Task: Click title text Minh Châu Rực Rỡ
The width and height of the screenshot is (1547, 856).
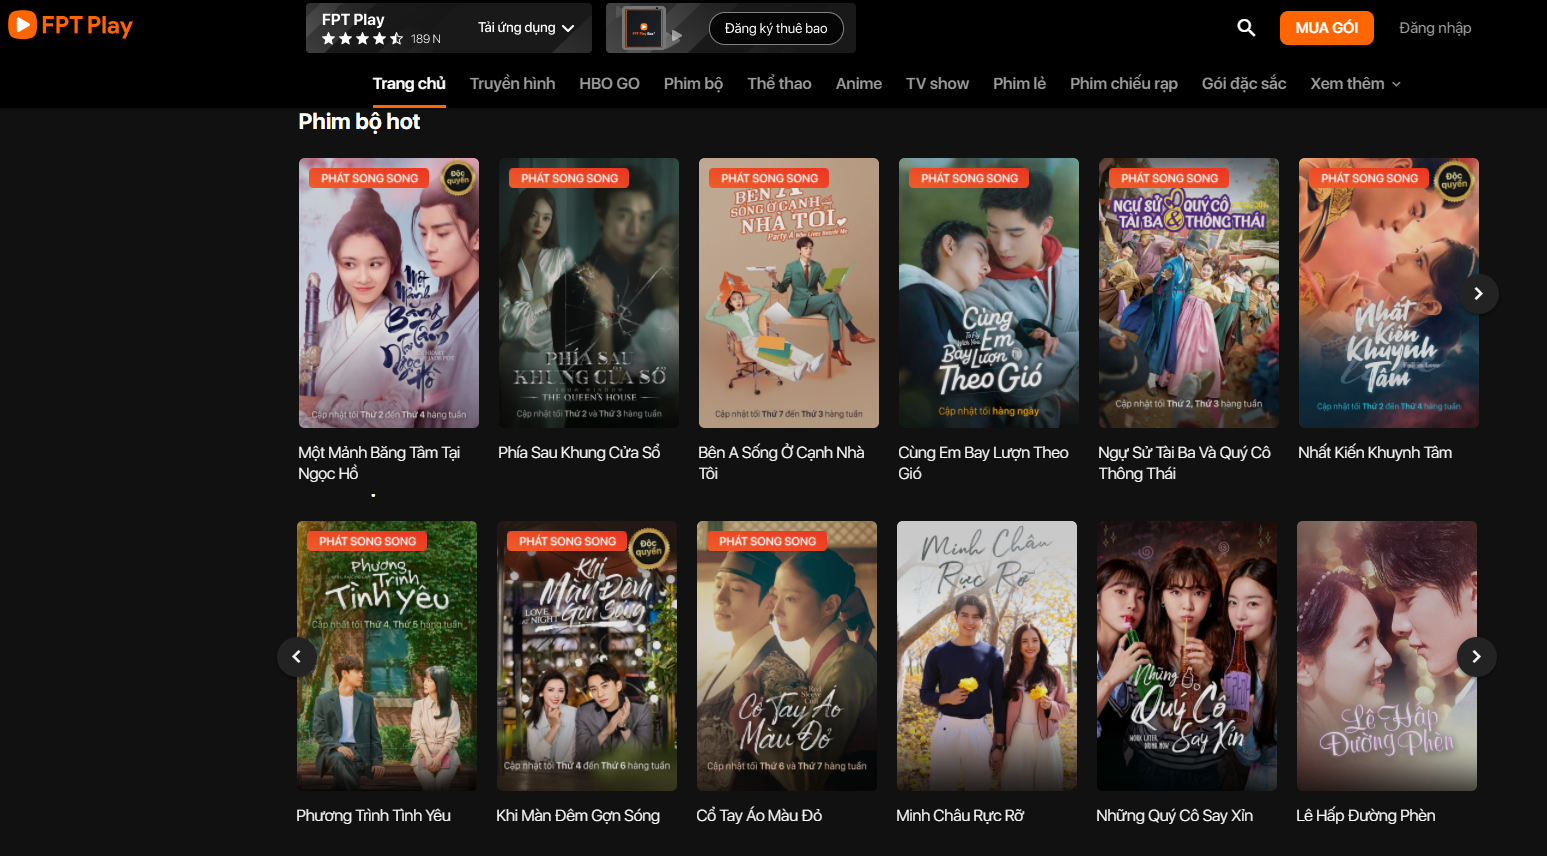Action: coord(960,816)
